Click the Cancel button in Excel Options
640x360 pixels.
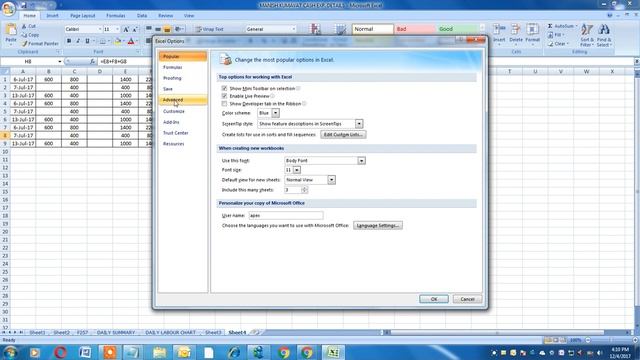pos(467,299)
